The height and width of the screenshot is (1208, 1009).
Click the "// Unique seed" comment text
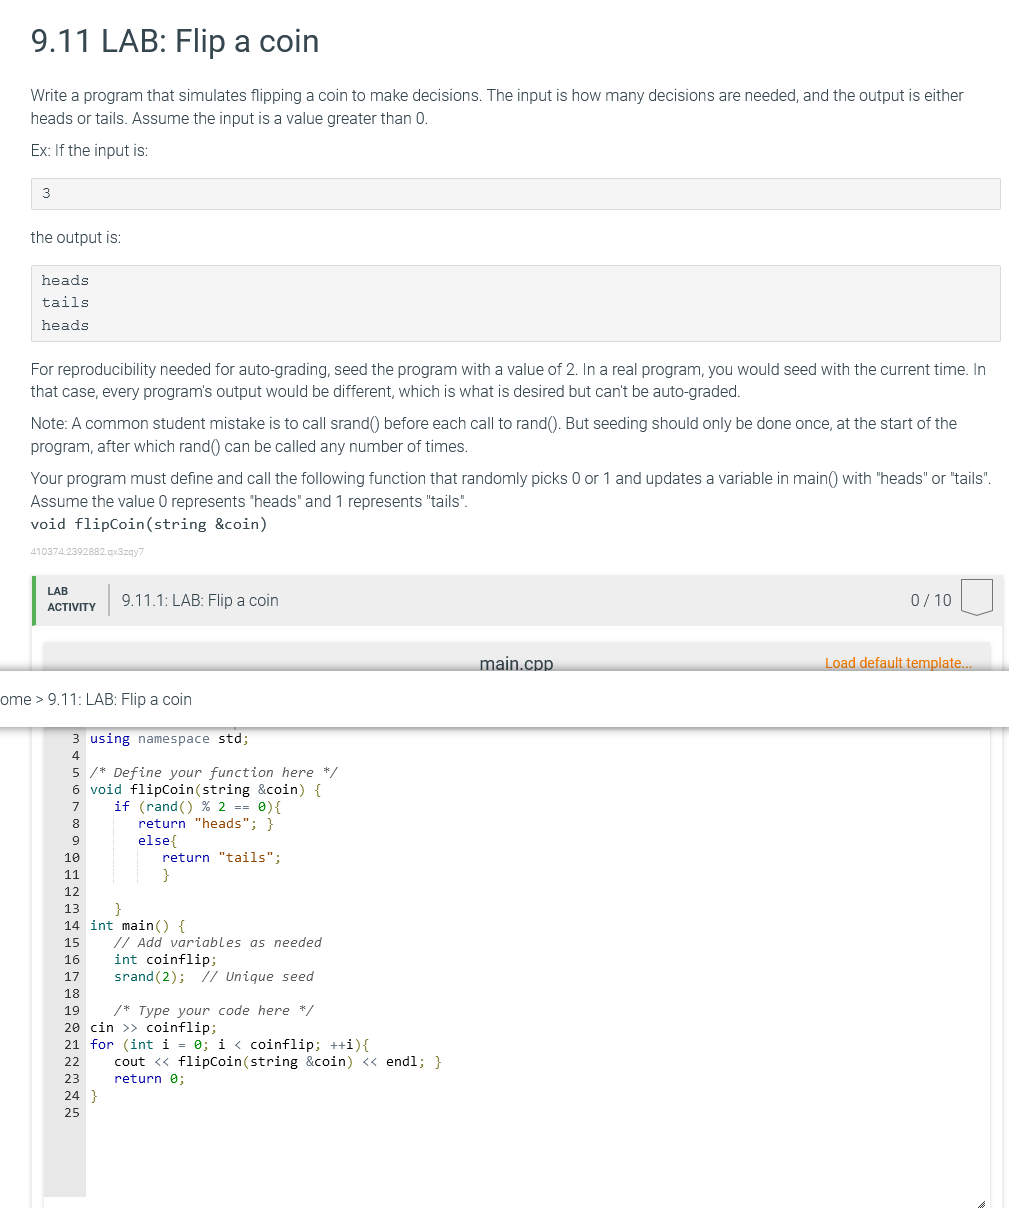click(258, 976)
